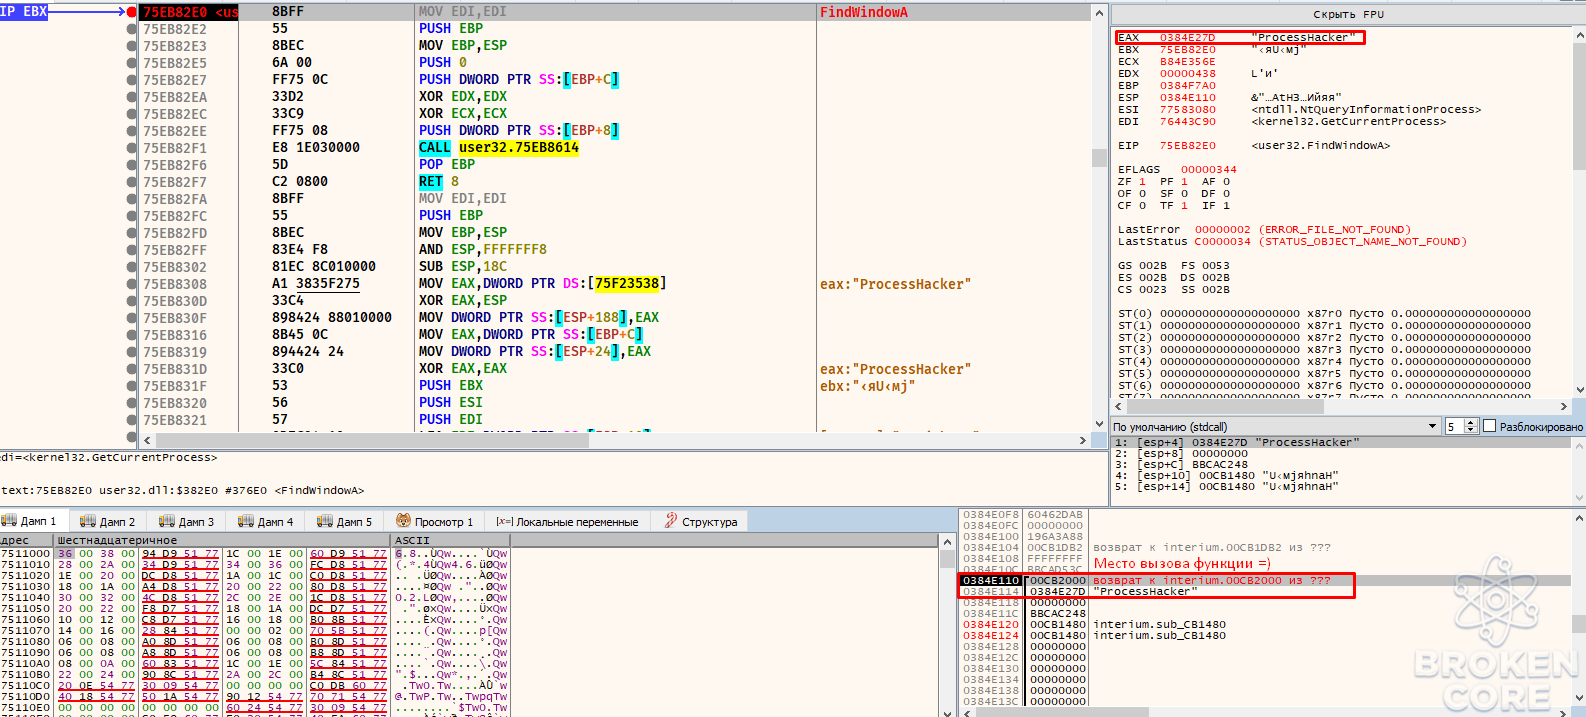The image size is (1586, 717).
Task: Select the EAX register value 0384E27D
Action: click(1187, 38)
